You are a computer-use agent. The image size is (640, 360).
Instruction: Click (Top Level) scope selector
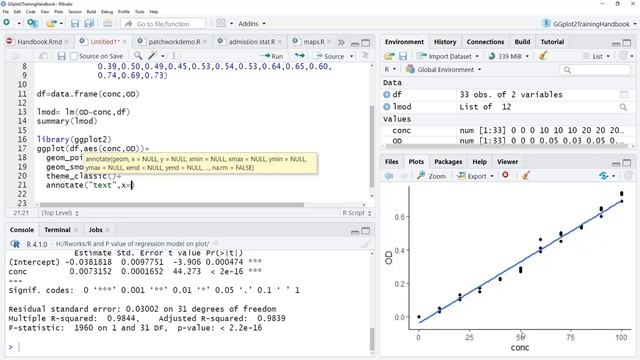(60, 213)
